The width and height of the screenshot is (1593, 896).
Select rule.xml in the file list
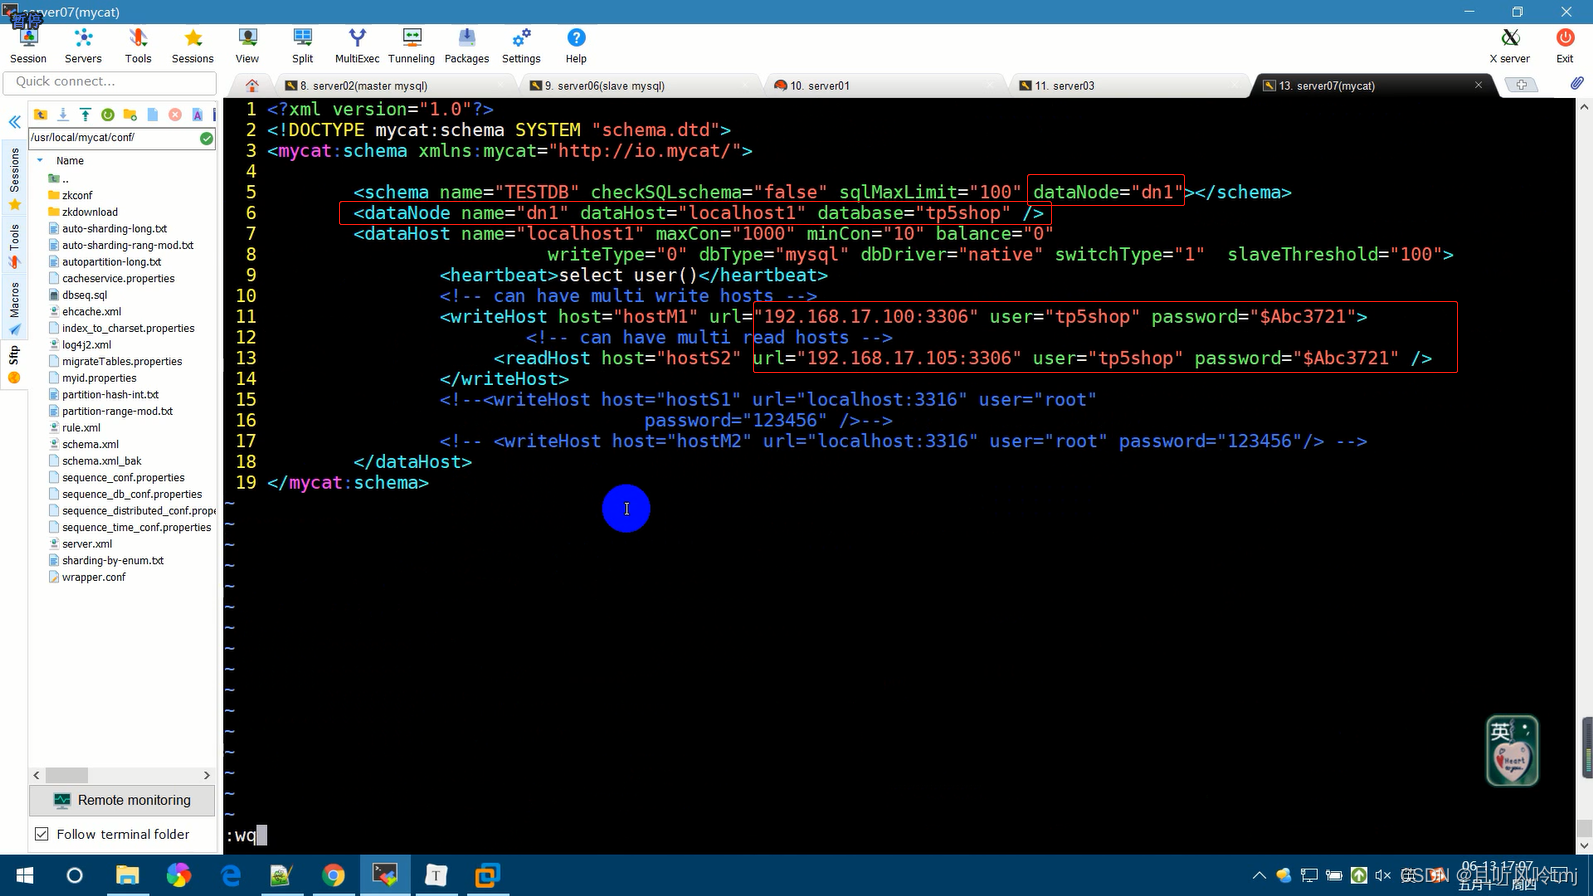pyautogui.click(x=81, y=428)
